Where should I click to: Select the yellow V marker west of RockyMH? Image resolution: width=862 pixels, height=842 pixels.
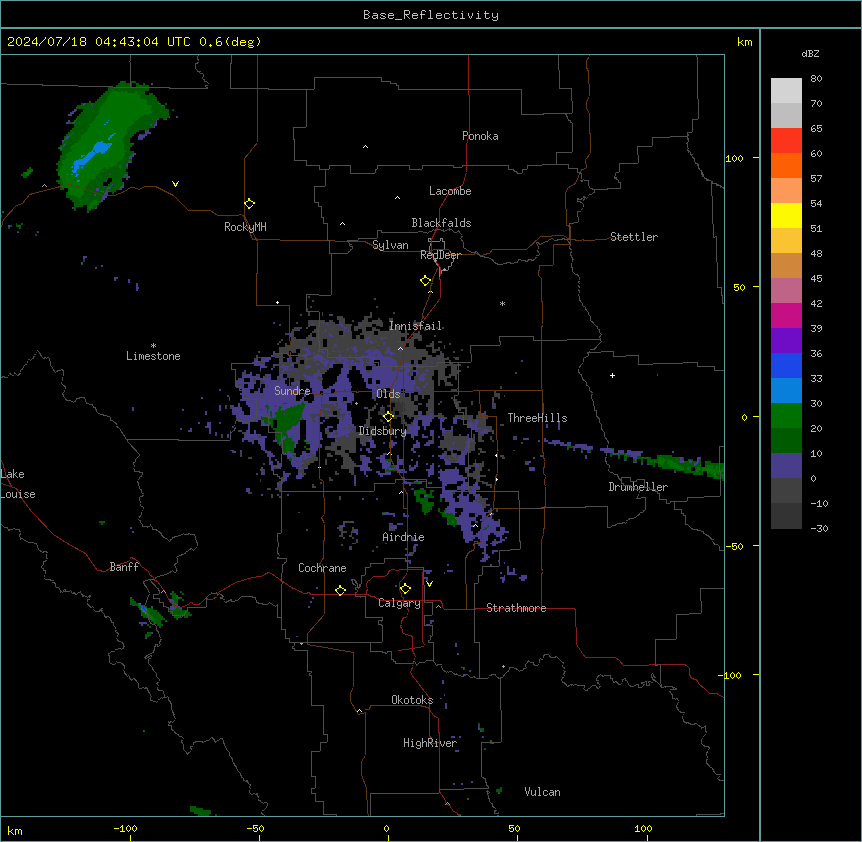pyautogui.click(x=175, y=184)
